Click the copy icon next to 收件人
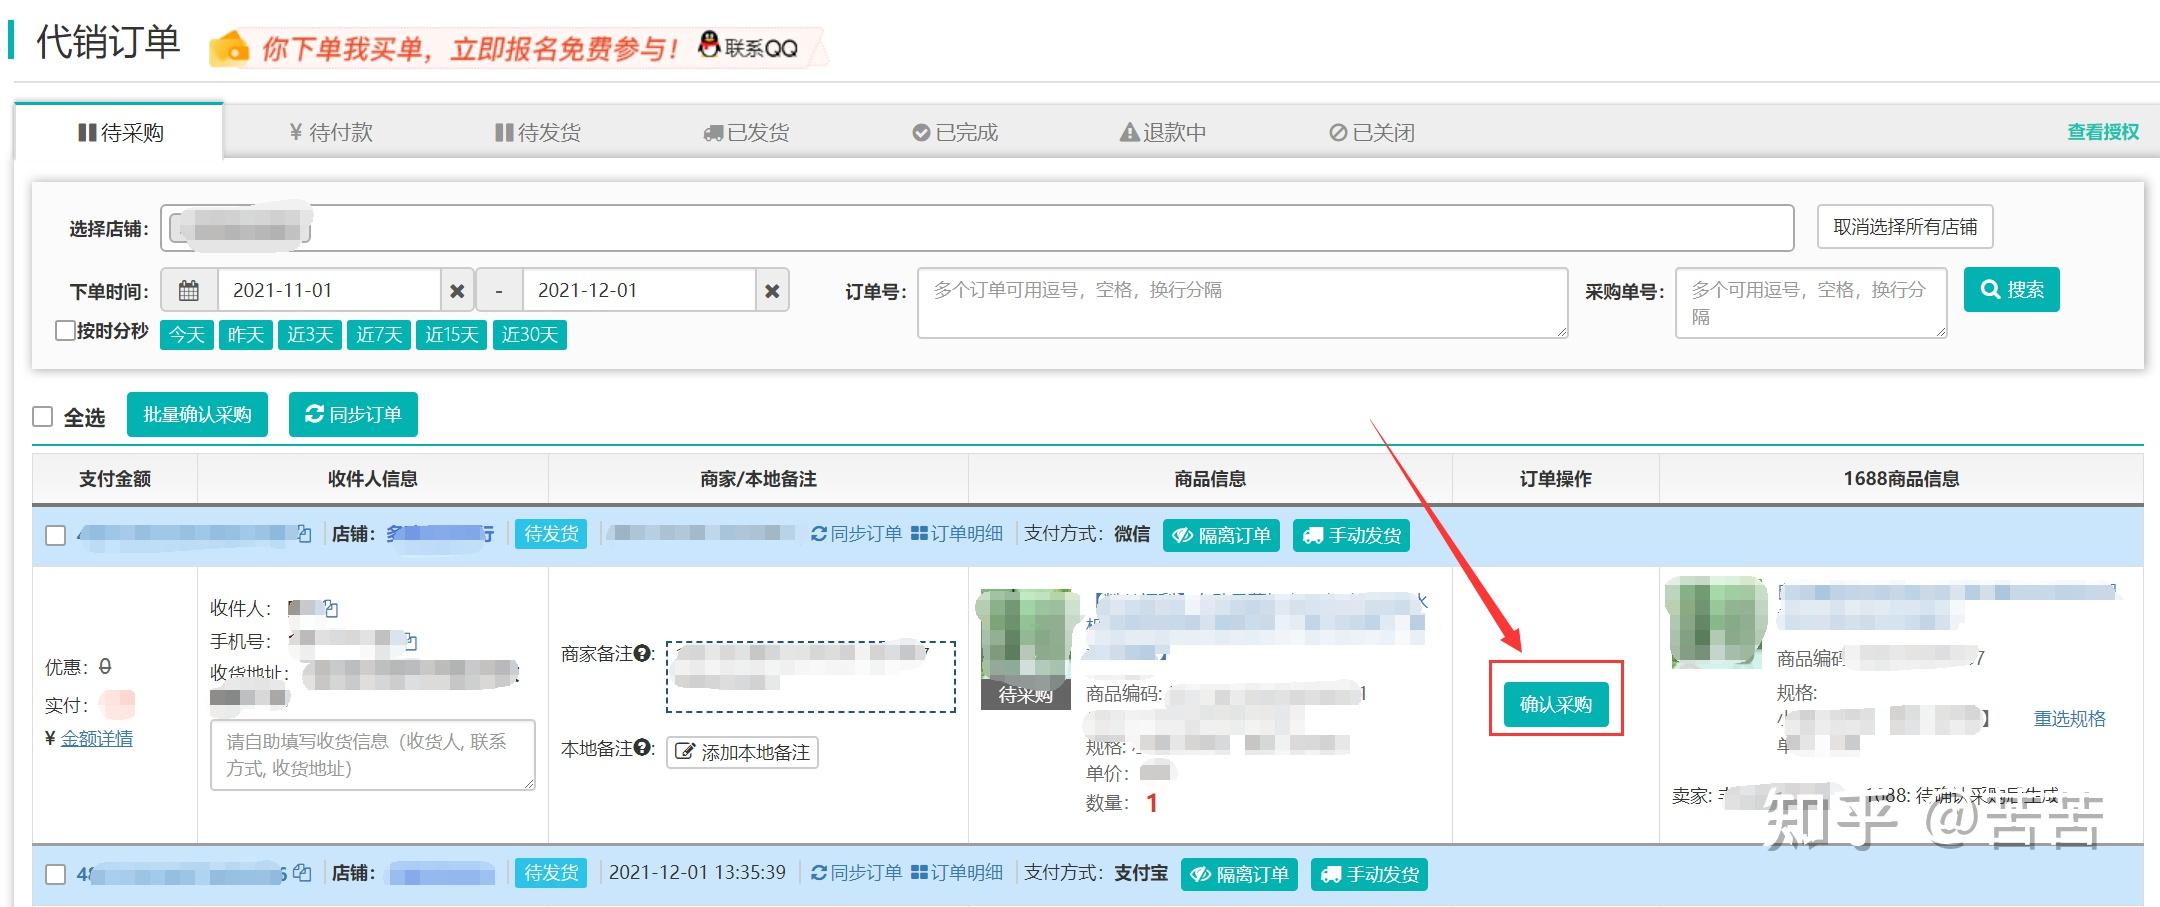 click(331, 608)
